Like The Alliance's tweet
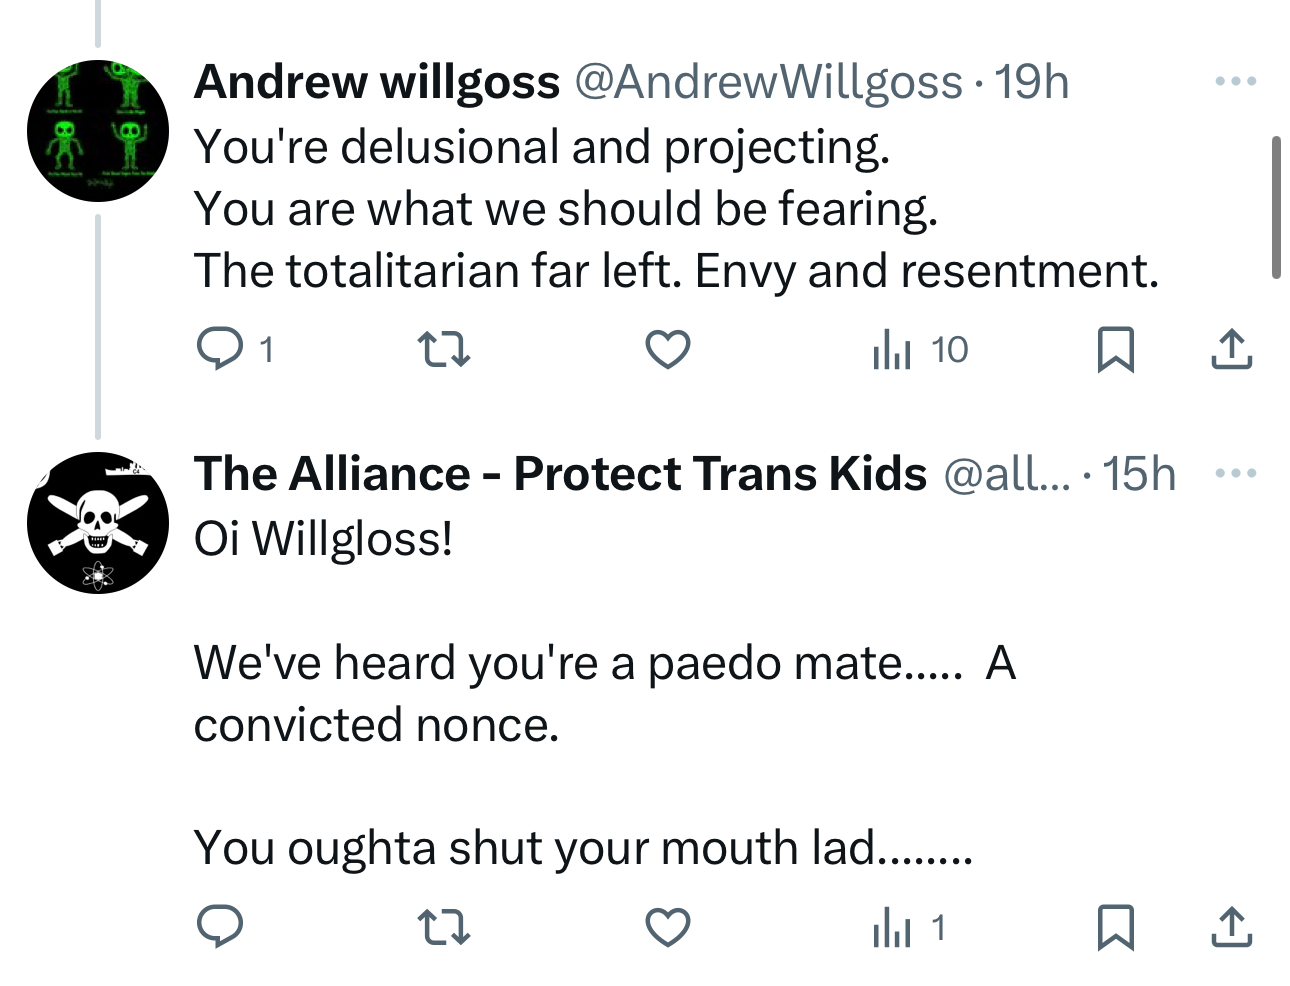This screenshot has width=1290, height=986. (x=667, y=927)
